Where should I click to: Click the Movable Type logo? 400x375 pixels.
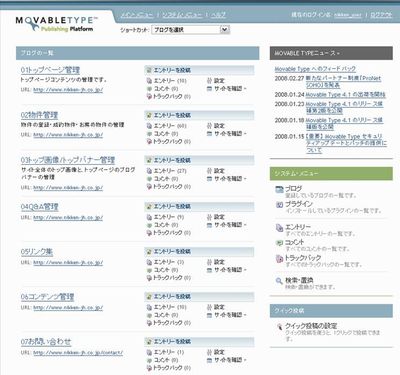pyautogui.click(x=56, y=24)
